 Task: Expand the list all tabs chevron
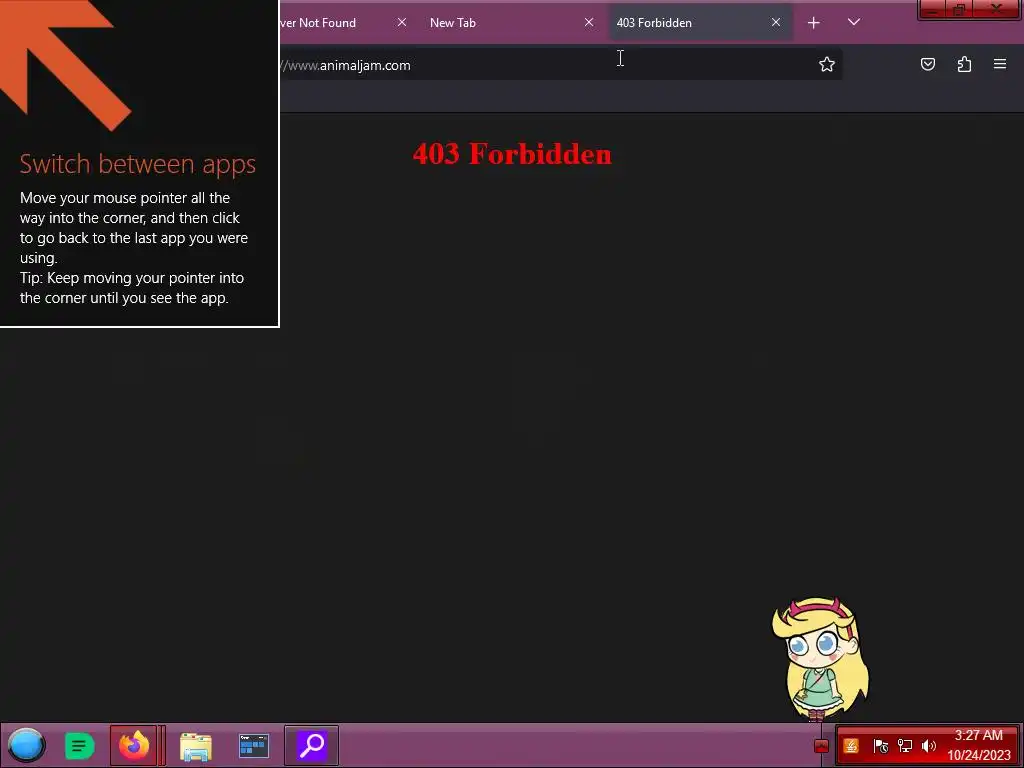tap(854, 22)
